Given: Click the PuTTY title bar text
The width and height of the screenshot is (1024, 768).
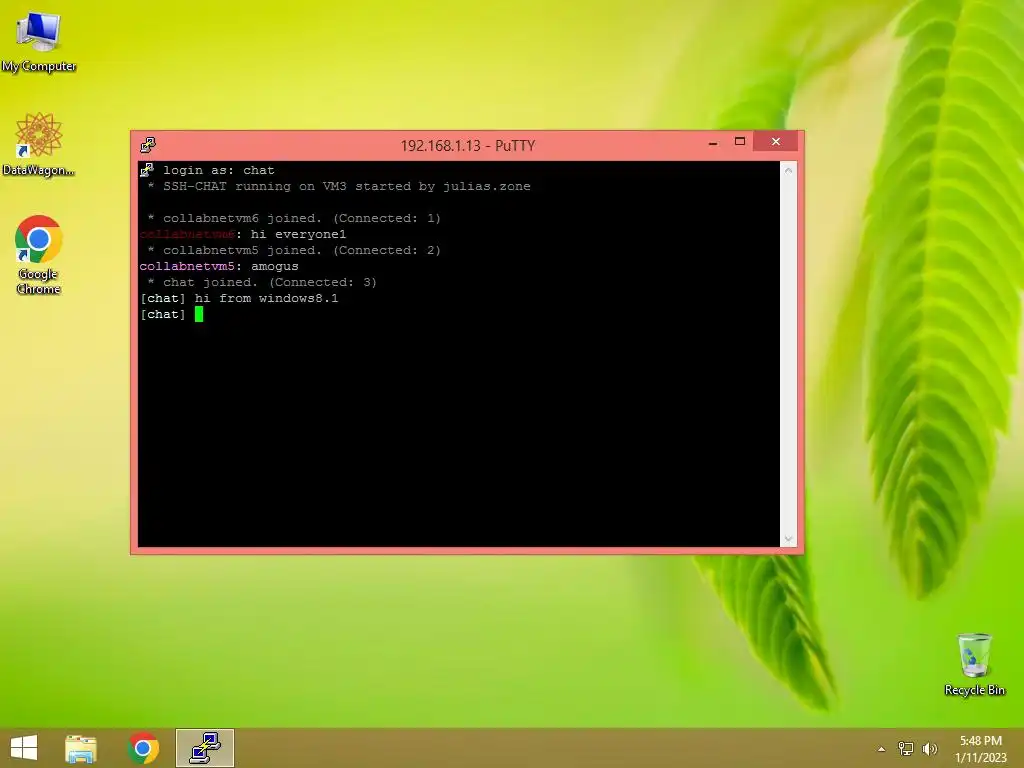Looking at the screenshot, I should (x=468, y=146).
